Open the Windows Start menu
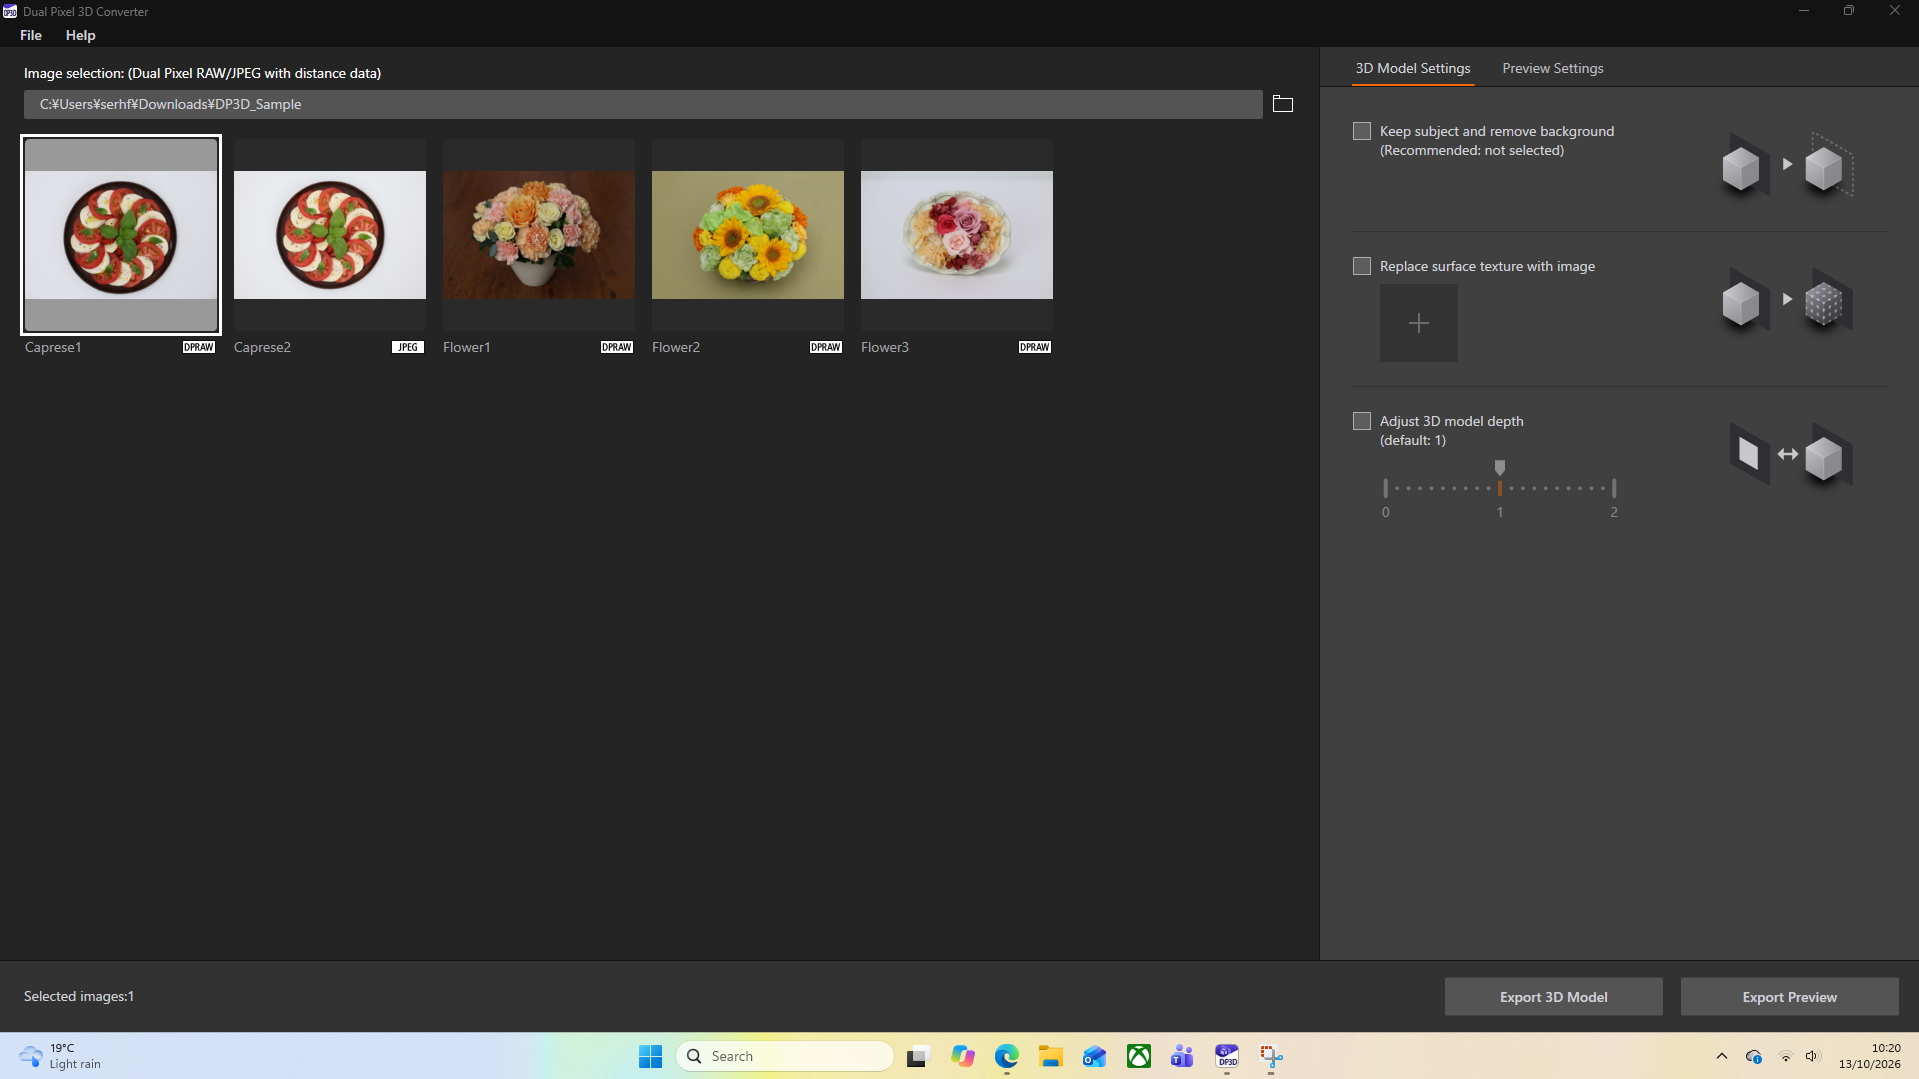 click(650, 1056)
